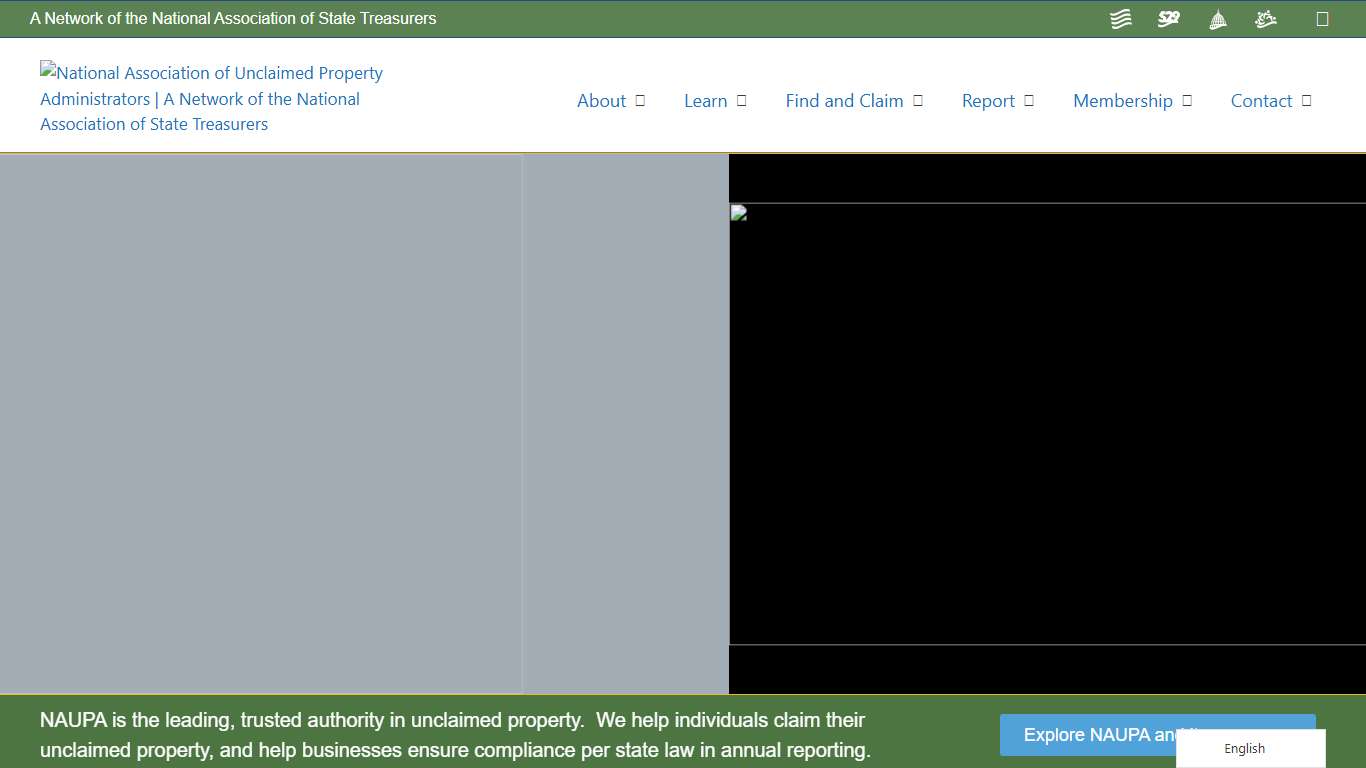This screenshot has height=768, width=1366.
Task: Select the waves NAST network icon
Action: [1120, 18]
